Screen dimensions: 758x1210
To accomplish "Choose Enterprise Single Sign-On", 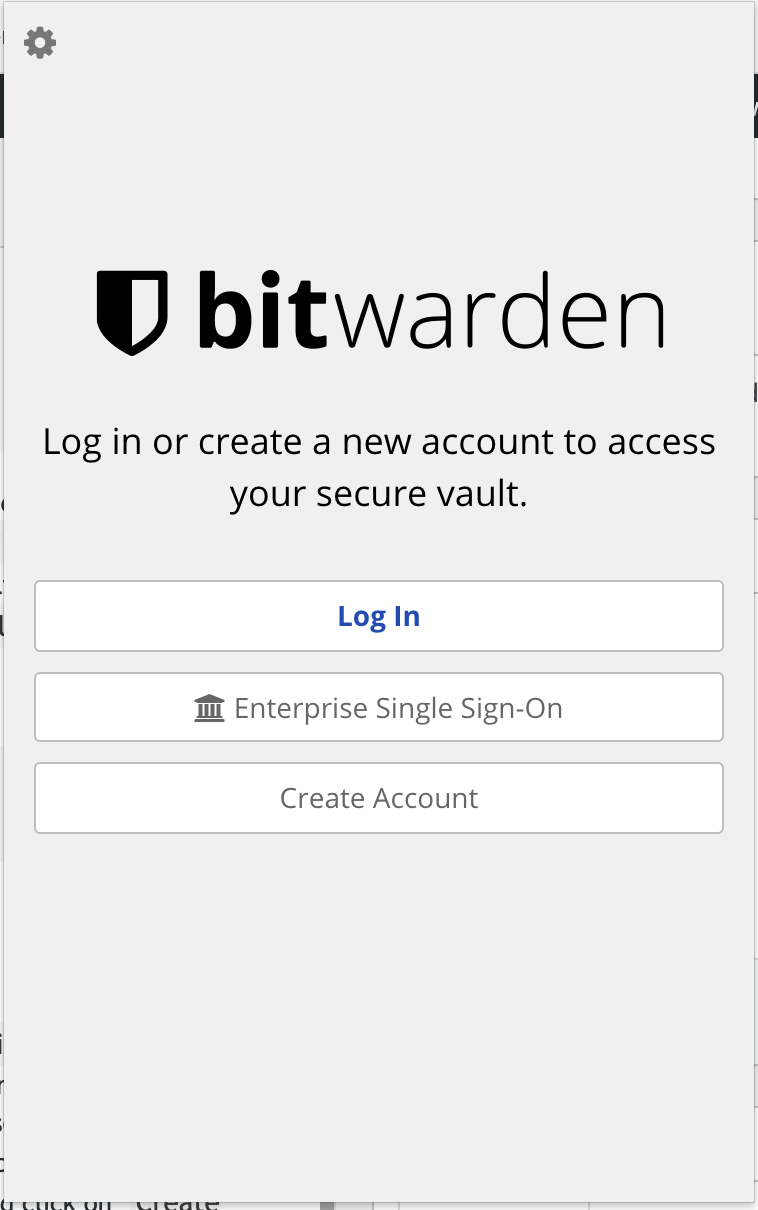I will pos(379,708).
